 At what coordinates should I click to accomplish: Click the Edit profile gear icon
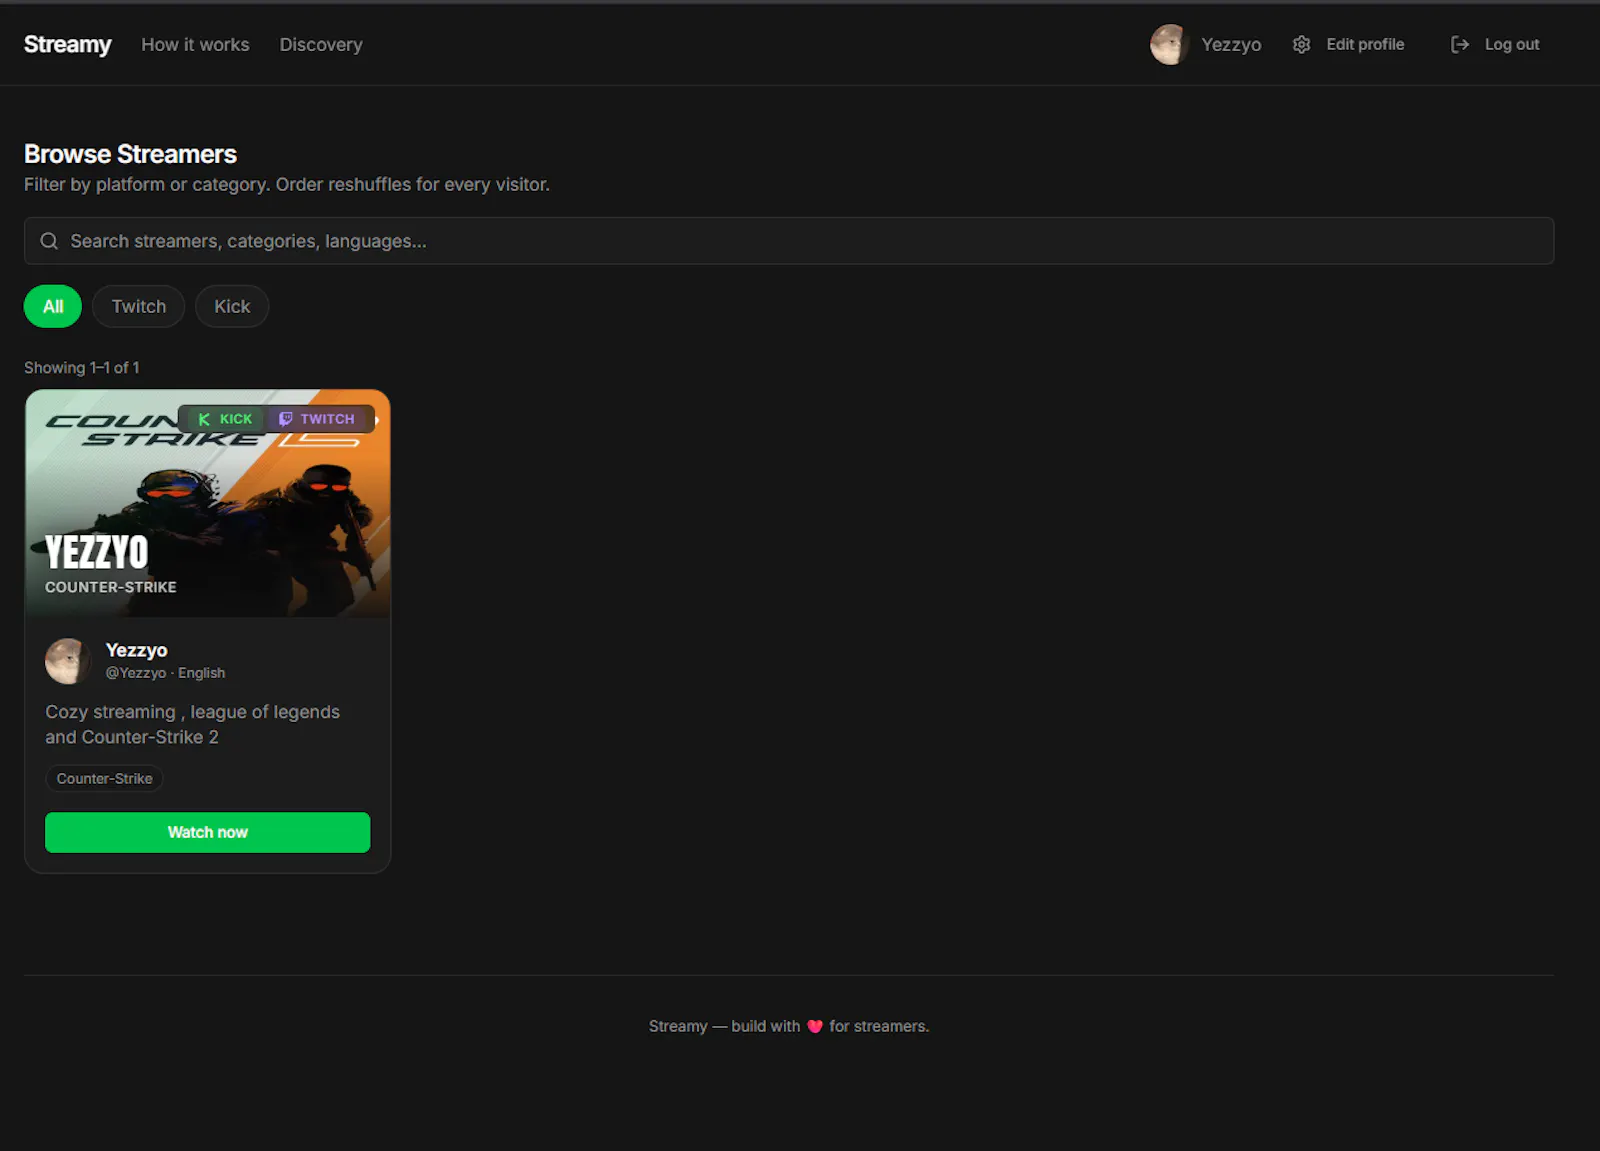[1301, 44]
